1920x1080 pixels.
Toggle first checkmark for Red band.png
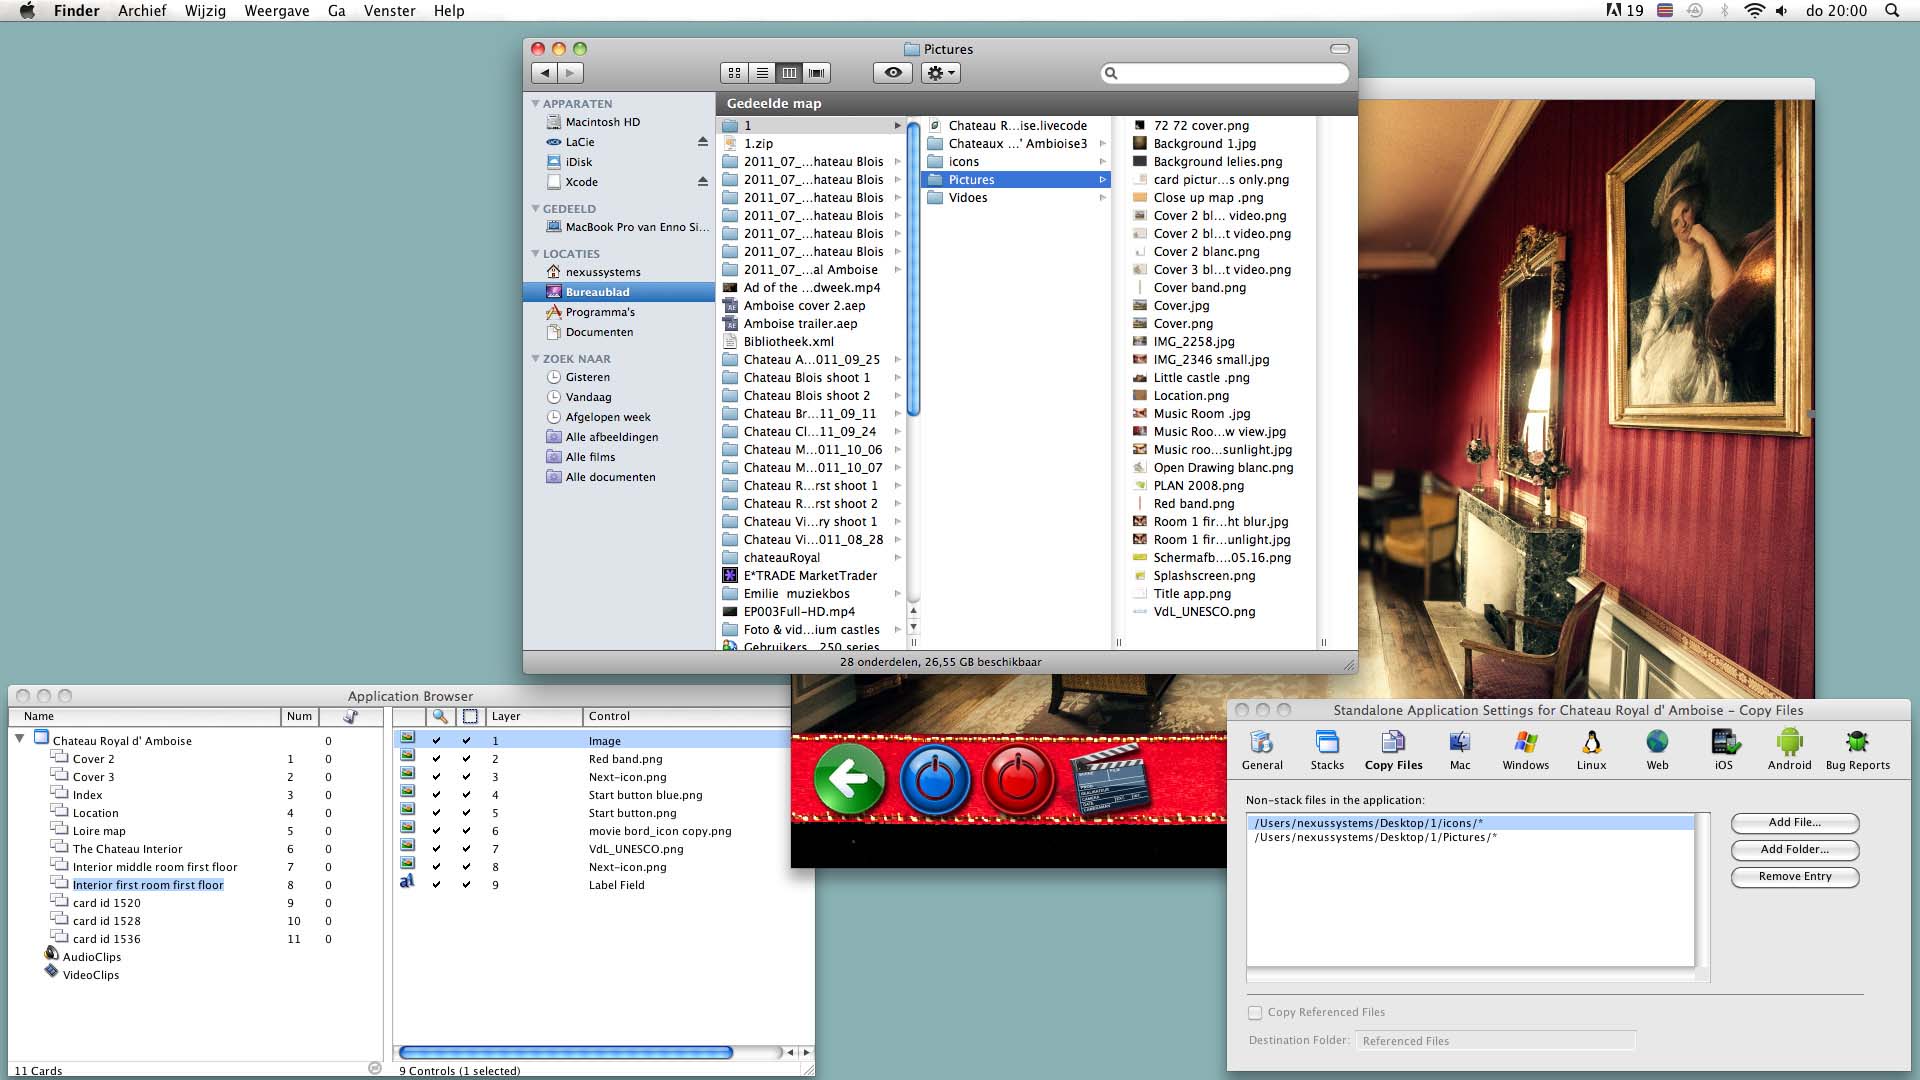436,760
